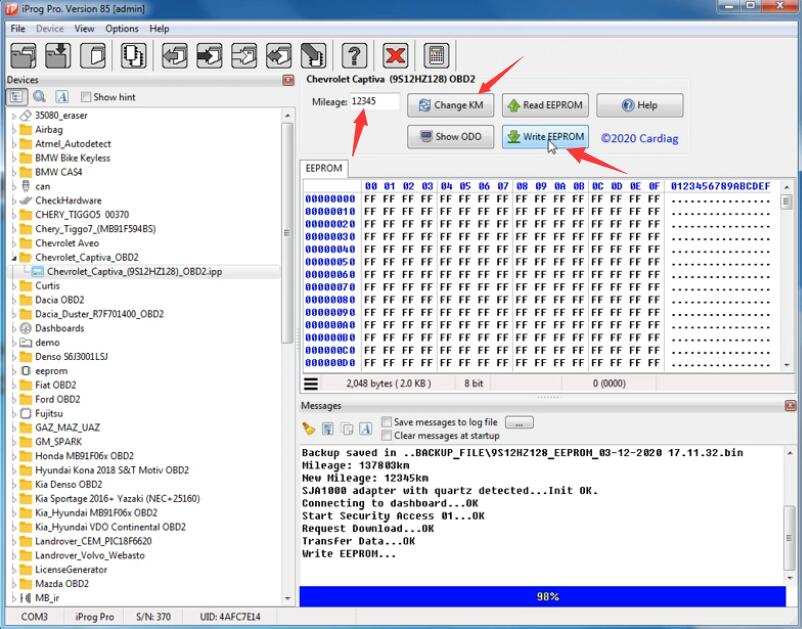Click the open folder toolbar icon
The height and width of the screenshot is (629, 802).
coord(24,55)
